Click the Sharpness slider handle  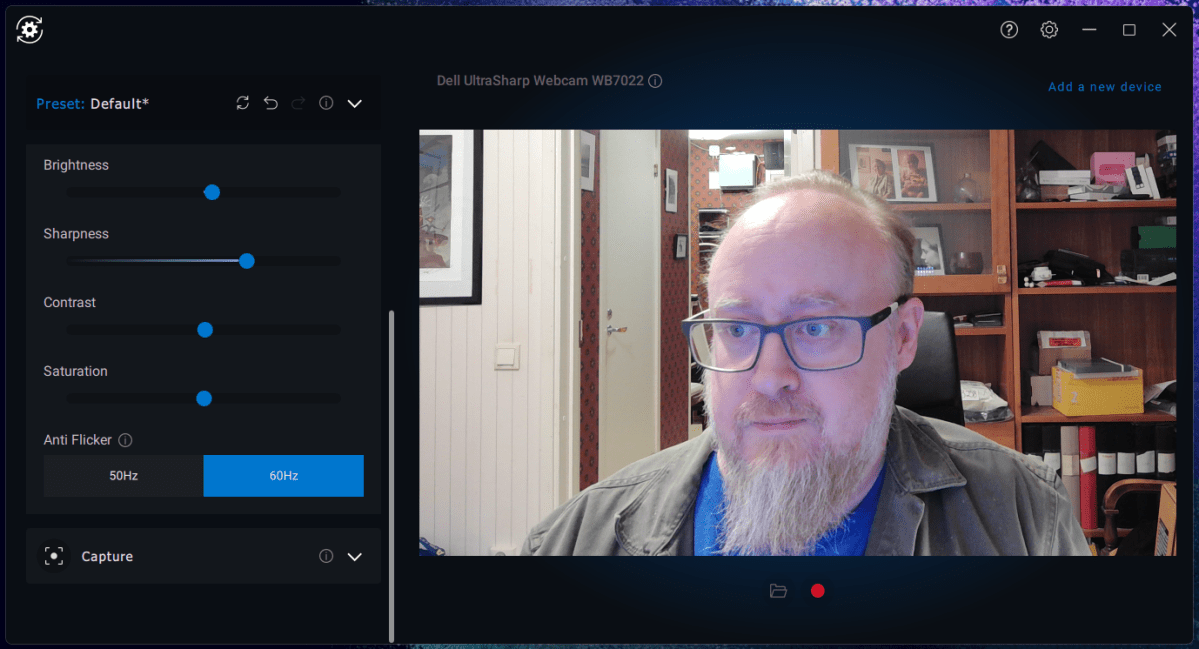point(247,261)
